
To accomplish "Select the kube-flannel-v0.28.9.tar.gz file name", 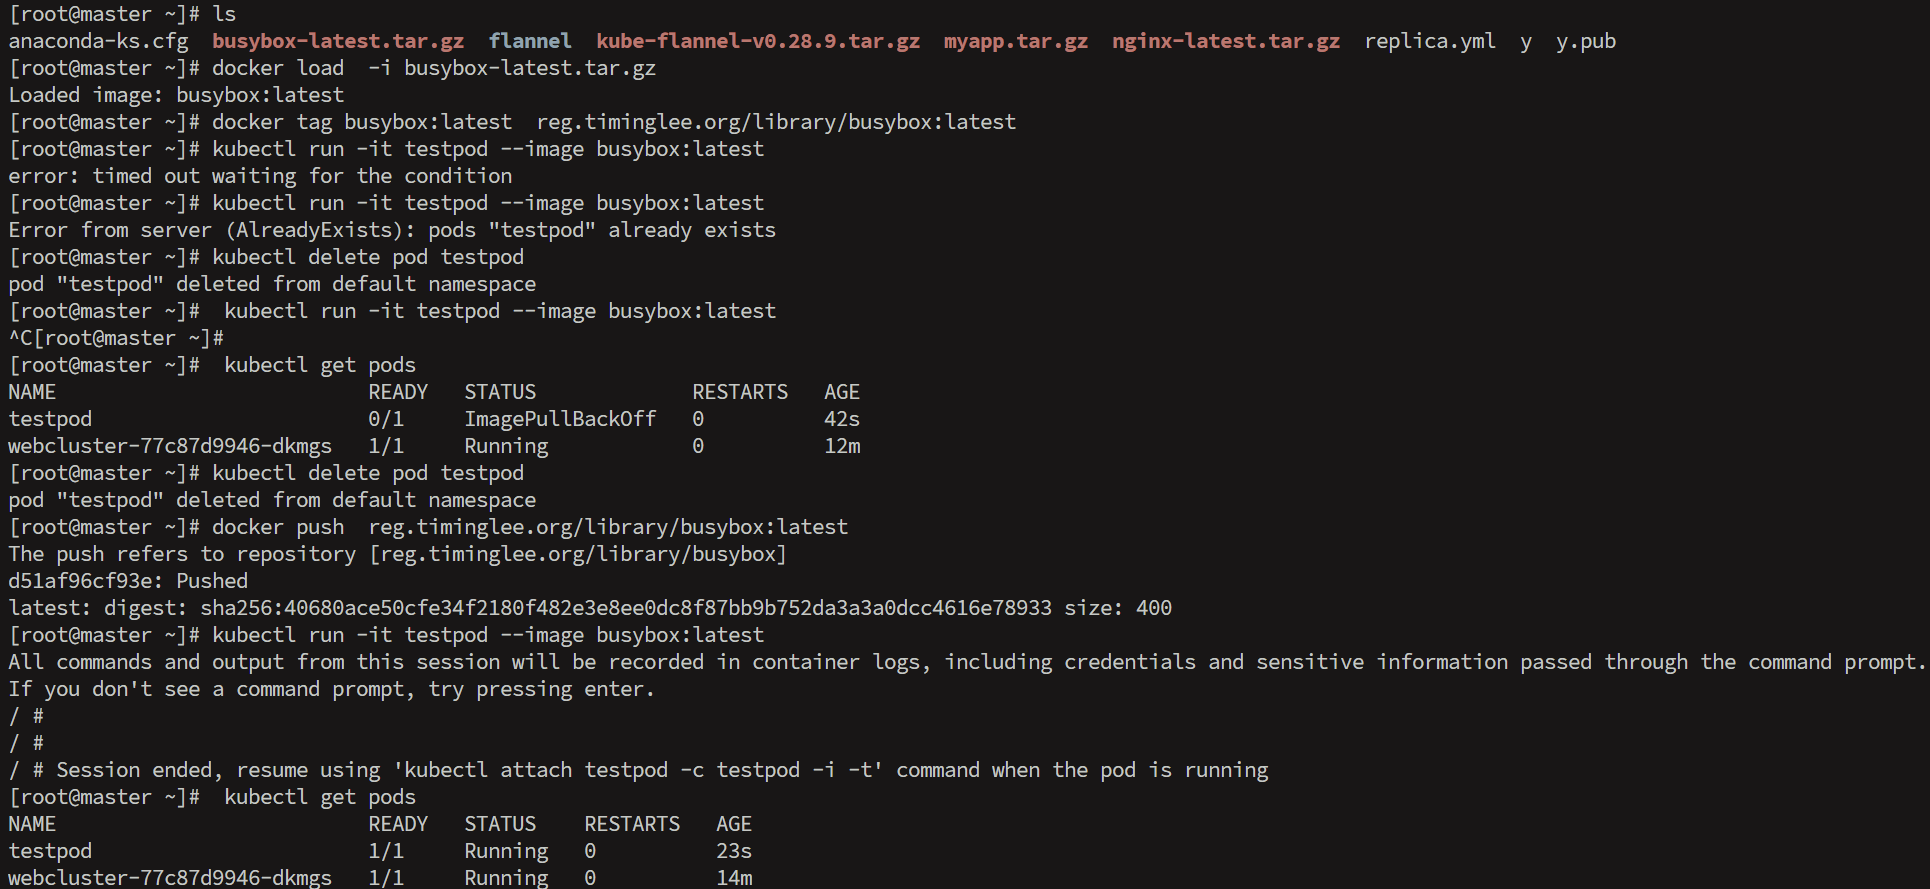I will coord(758,41).
